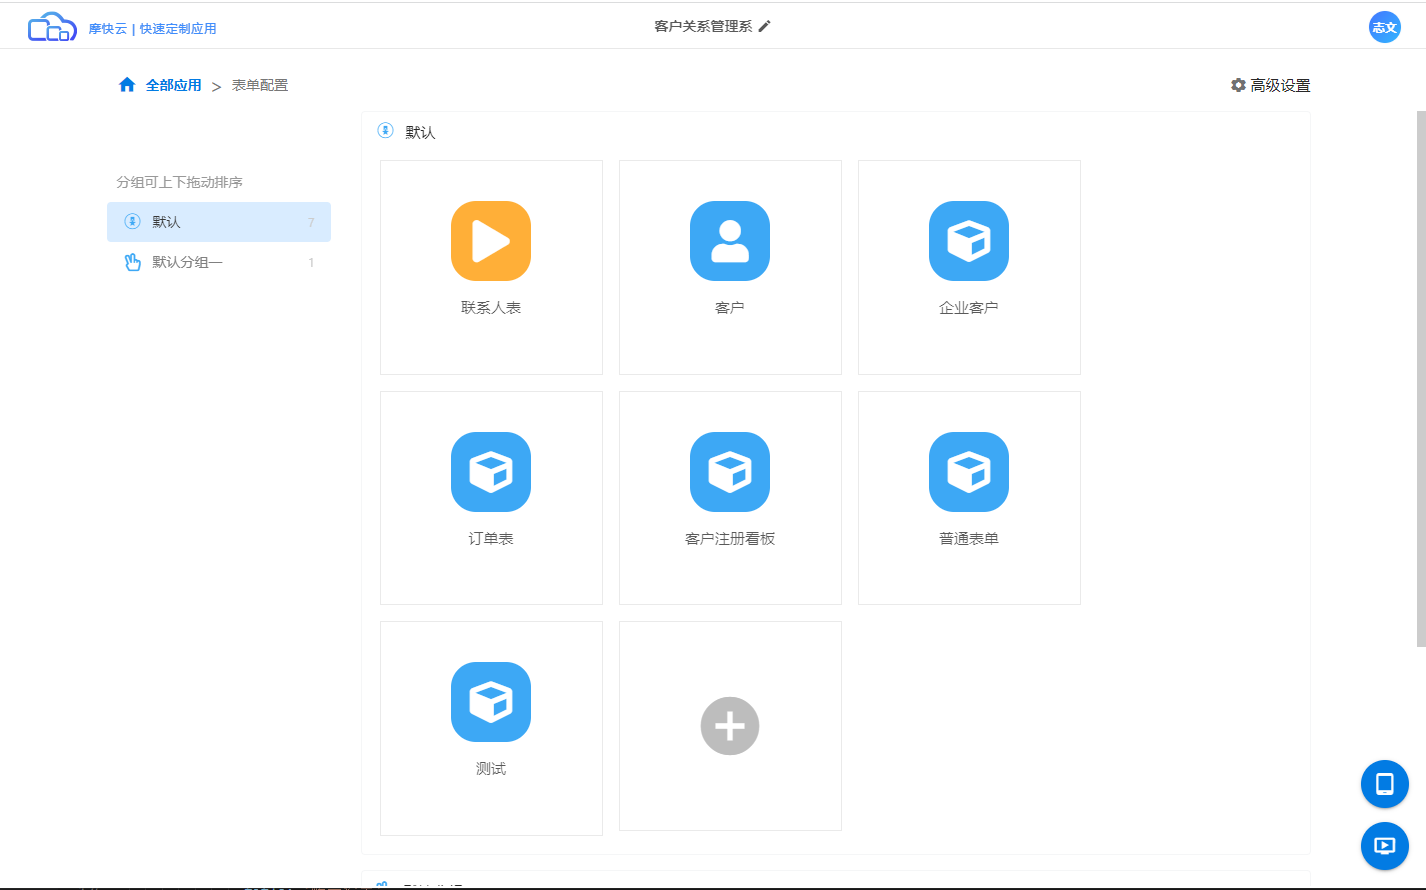Open the 客户 person icon form

pyautogui.click(x=730, y=241)
